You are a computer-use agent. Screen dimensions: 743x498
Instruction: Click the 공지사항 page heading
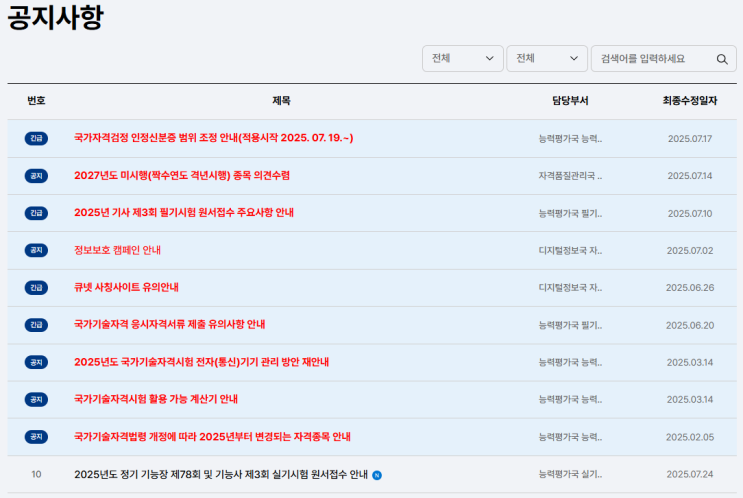55,18
